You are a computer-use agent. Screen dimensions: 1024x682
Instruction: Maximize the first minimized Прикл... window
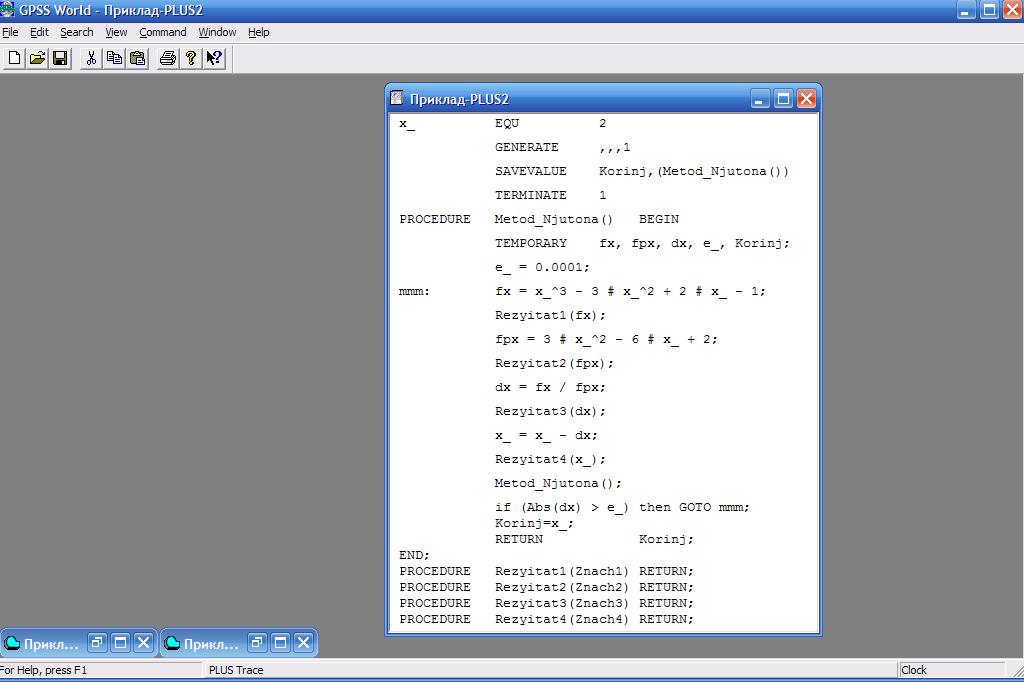121,643
